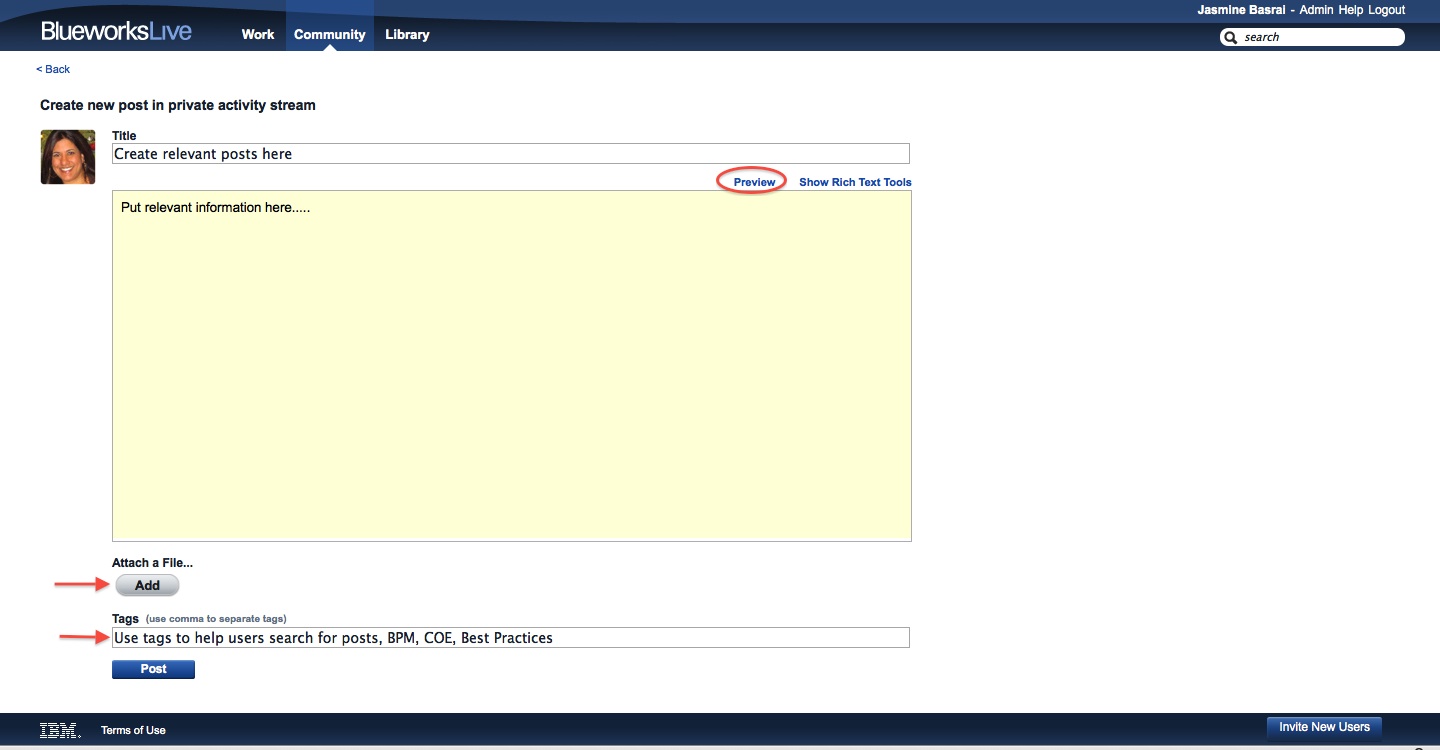Click the Post button
Viewport: 1440px width, 750px height.
point(153,669)
